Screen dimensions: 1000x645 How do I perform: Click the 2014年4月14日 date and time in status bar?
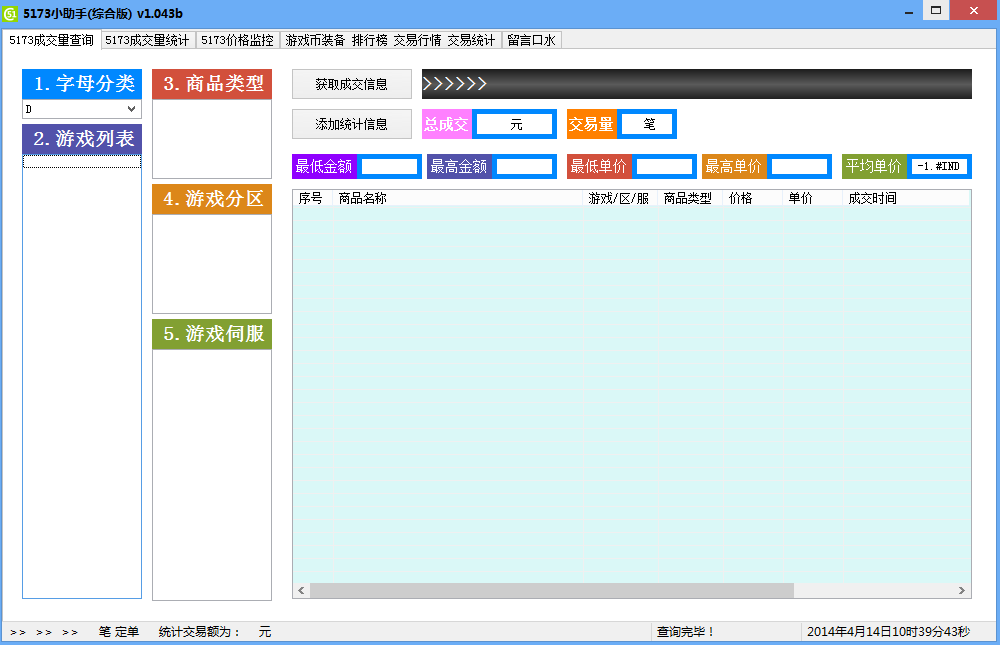888,632
